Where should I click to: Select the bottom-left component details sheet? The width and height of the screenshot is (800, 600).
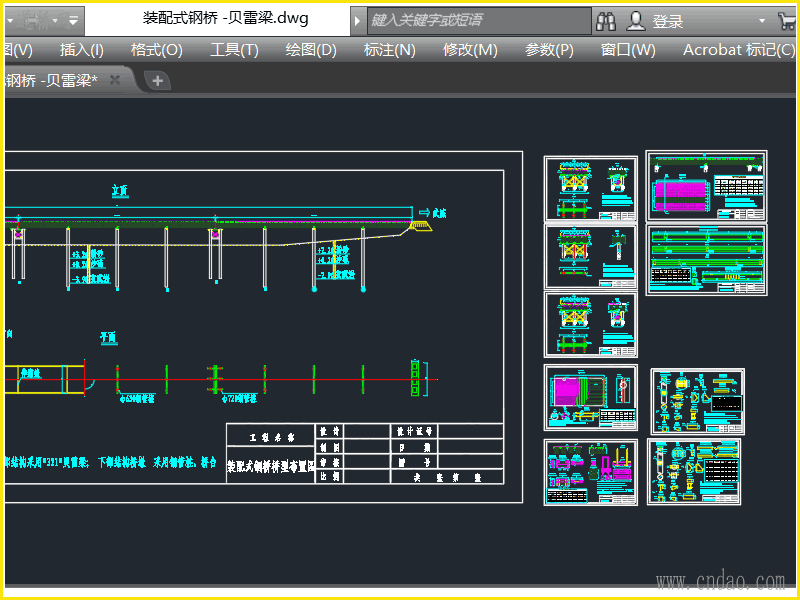(590, 472)
